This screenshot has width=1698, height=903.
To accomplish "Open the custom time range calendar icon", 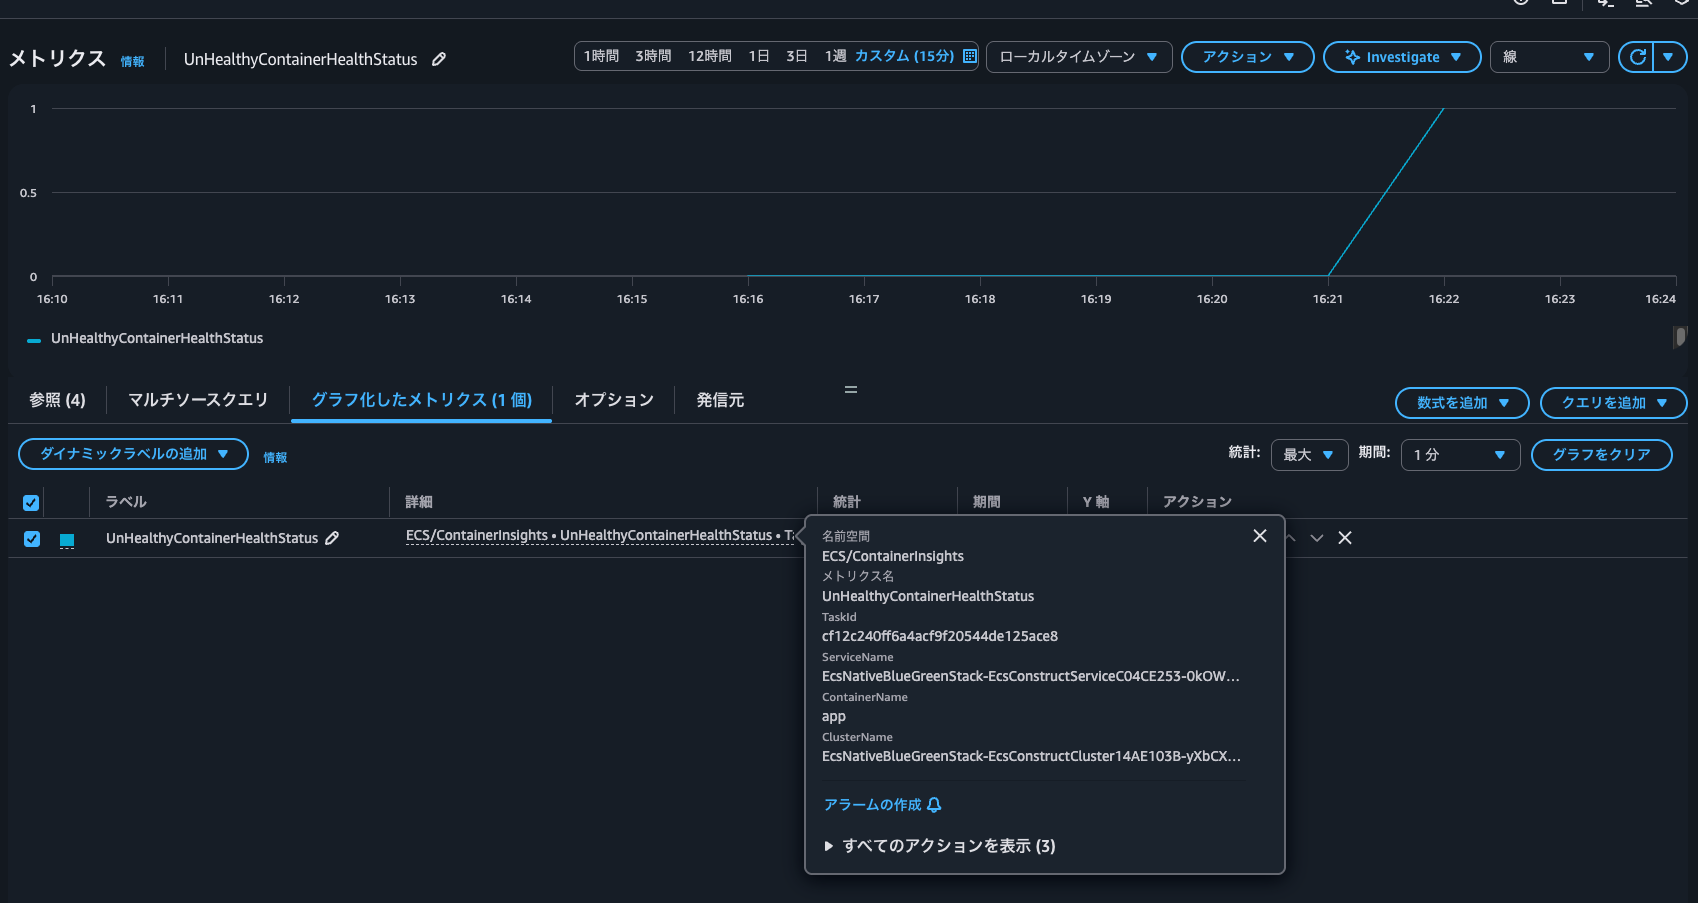I will click(x=969, y=56).
